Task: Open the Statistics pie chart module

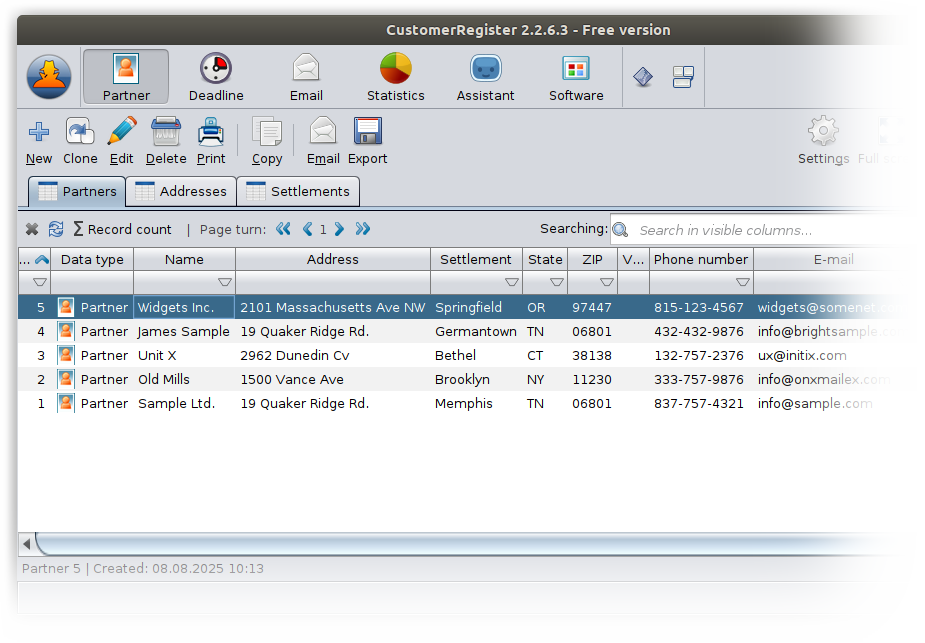Action: pyautogui.click(x=396, y=77)
